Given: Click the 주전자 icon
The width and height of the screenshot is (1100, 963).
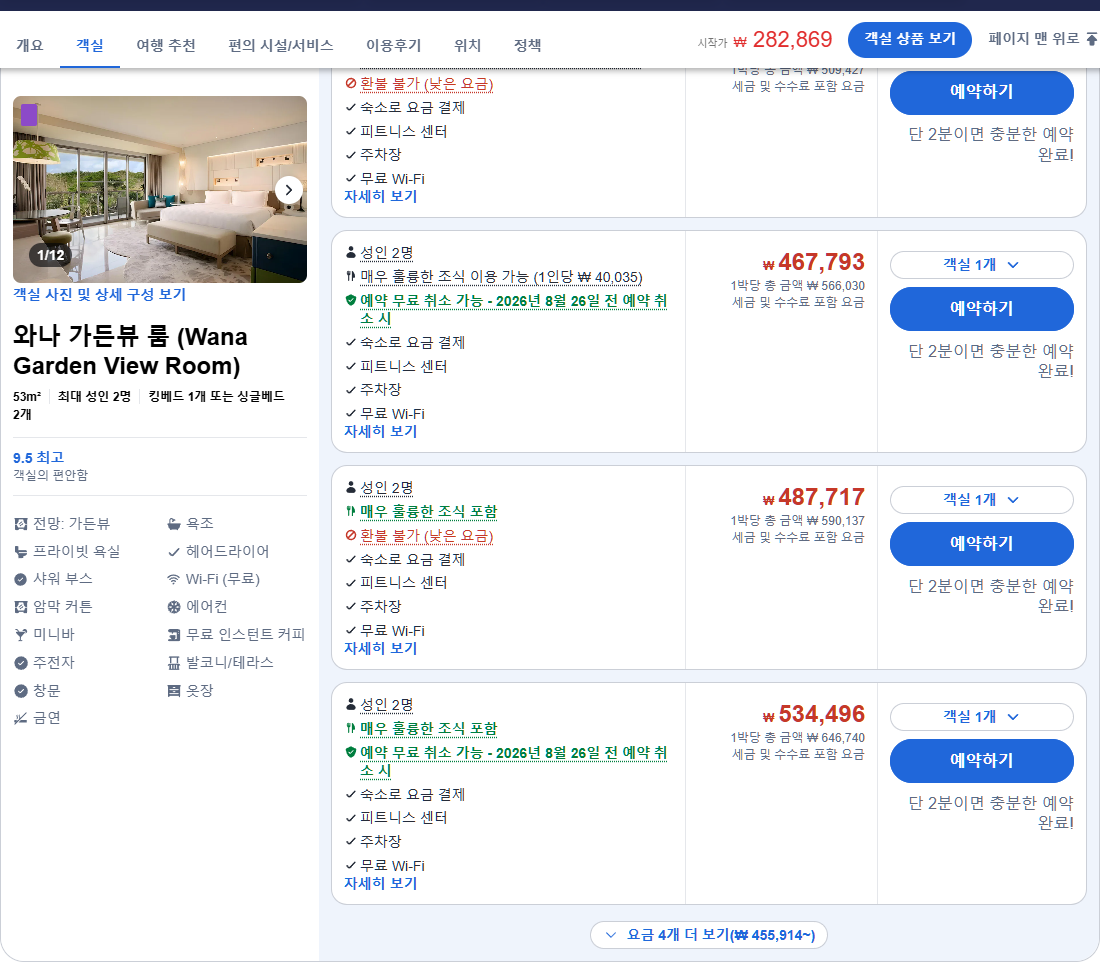Looking at the screenshot, I should pyautogui.click(x=21, y=663).
